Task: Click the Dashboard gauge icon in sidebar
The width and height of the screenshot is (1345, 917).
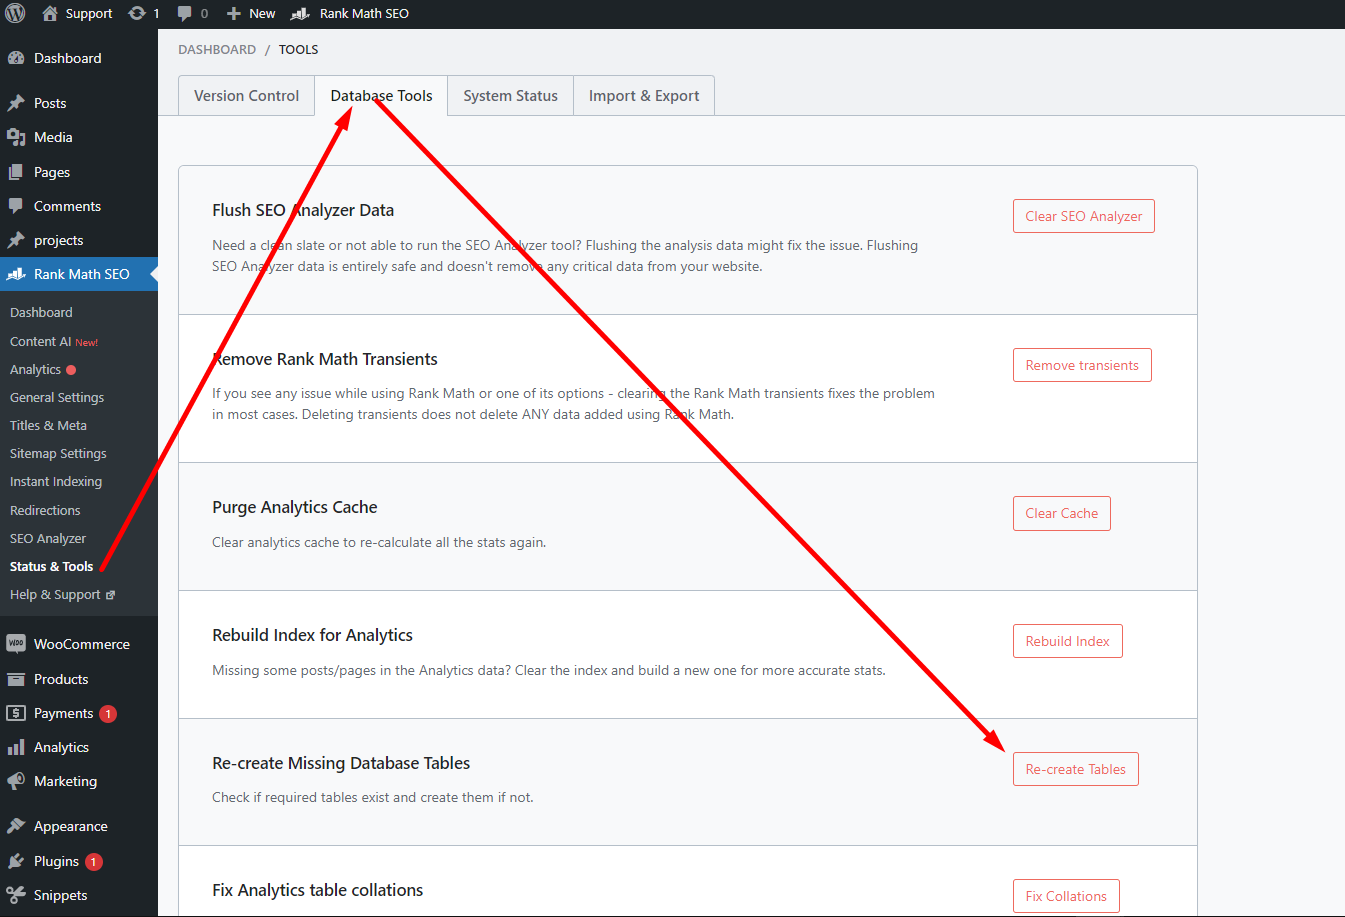Action: point(16,58)
